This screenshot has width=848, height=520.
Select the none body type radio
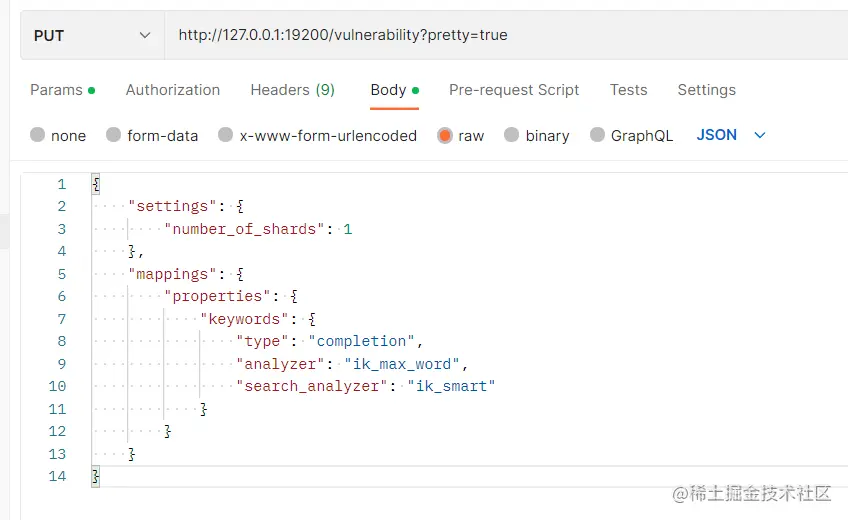point(38,136)
